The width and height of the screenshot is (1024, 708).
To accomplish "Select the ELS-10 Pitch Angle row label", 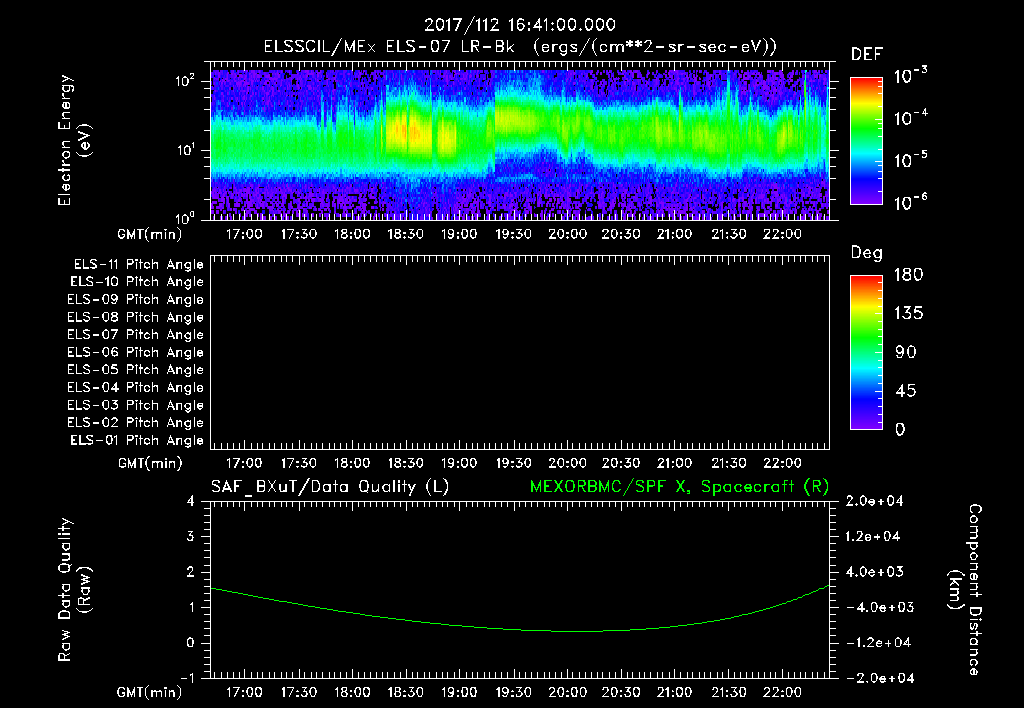I will coord(137,282).
